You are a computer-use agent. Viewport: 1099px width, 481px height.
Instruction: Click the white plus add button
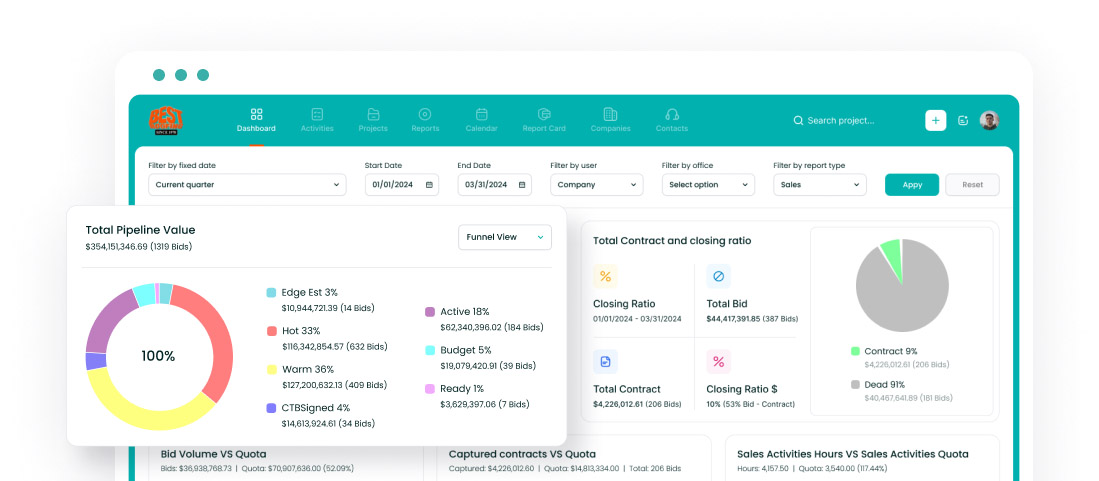pos(935,120)
